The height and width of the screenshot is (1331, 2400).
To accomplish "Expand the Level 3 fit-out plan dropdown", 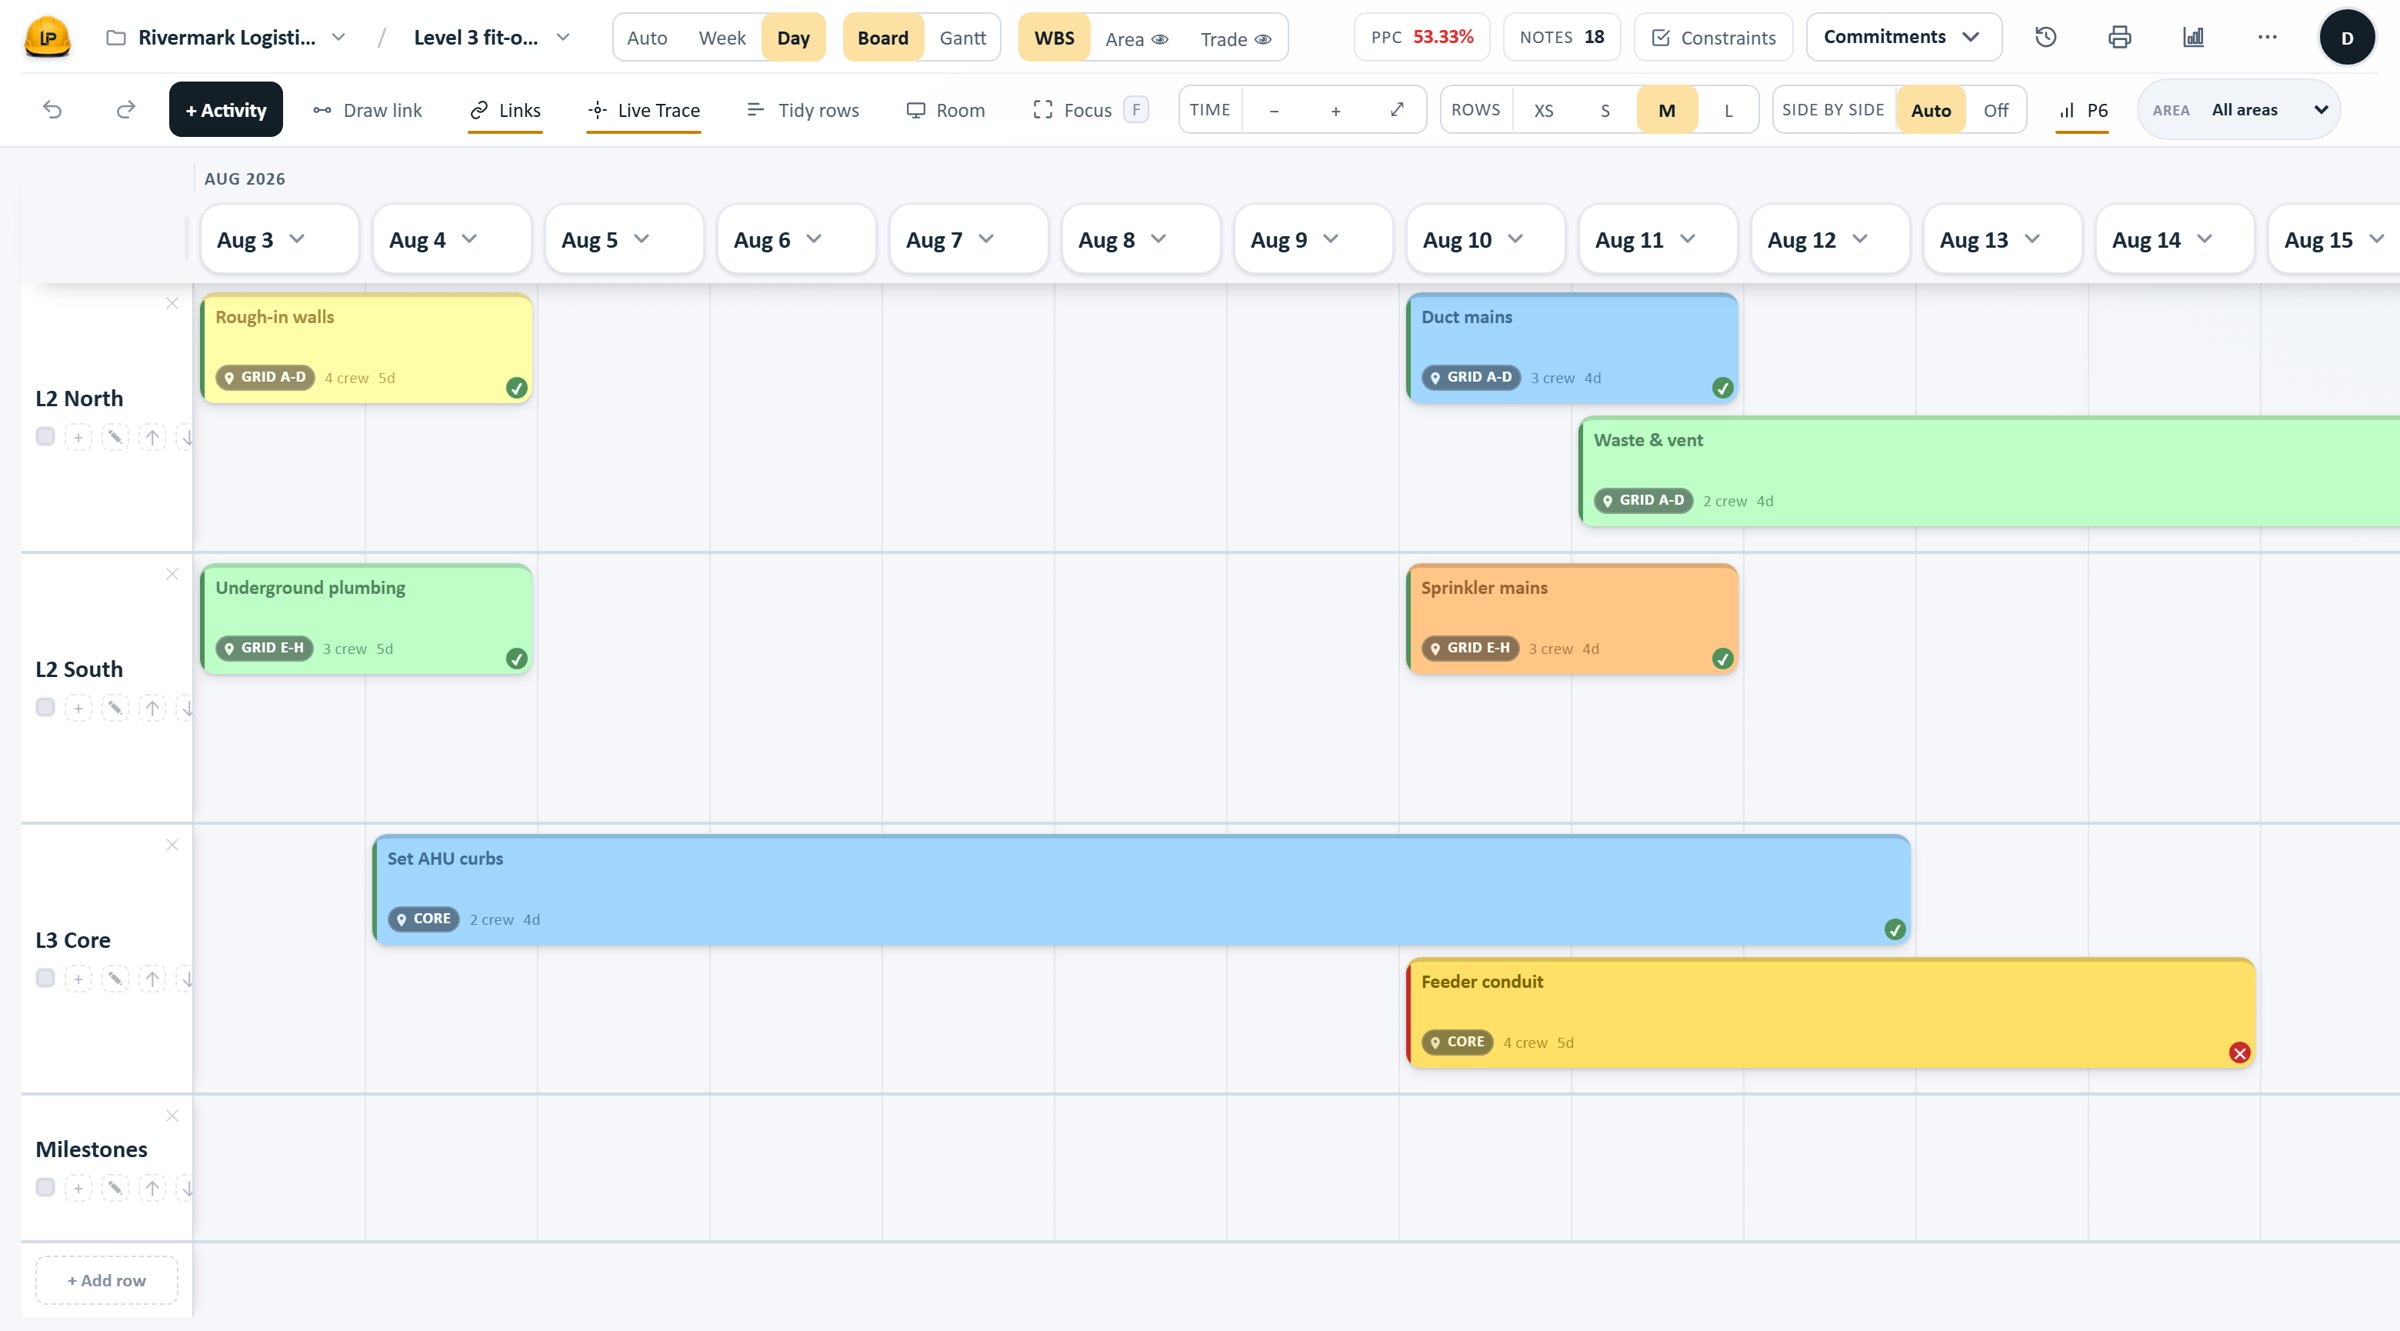I will pos(563,37).
